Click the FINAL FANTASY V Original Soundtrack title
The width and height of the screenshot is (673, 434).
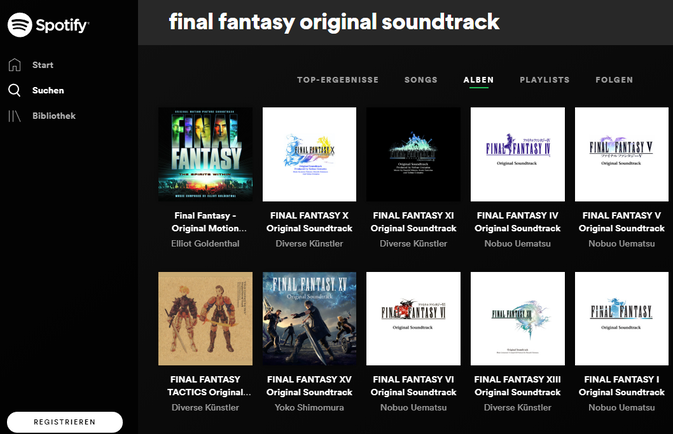tap(621, 222)
